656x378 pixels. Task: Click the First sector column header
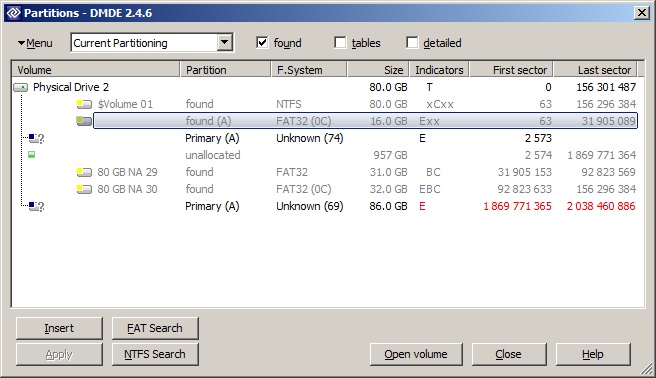(511, 69)
